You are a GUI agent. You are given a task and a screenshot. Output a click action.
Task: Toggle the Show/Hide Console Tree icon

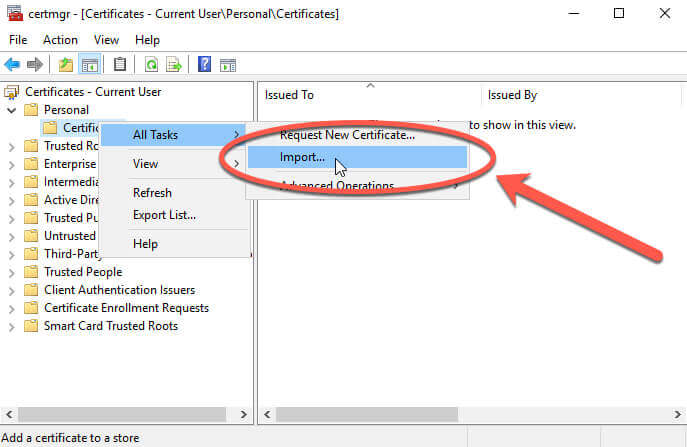pyautogui.click(x=89, y=65)
